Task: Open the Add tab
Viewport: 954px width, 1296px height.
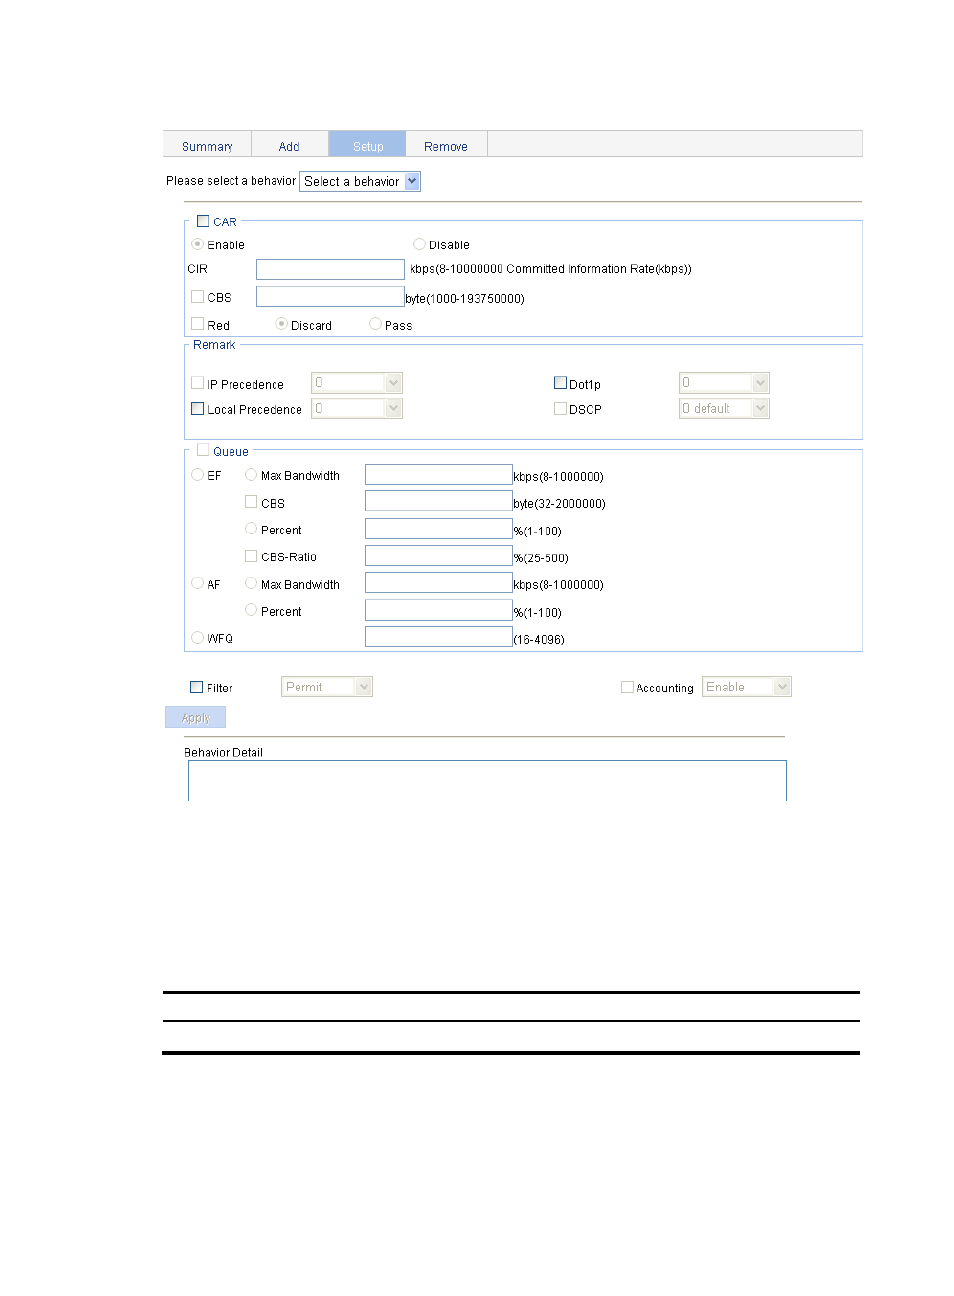Action: click(289, 146)
